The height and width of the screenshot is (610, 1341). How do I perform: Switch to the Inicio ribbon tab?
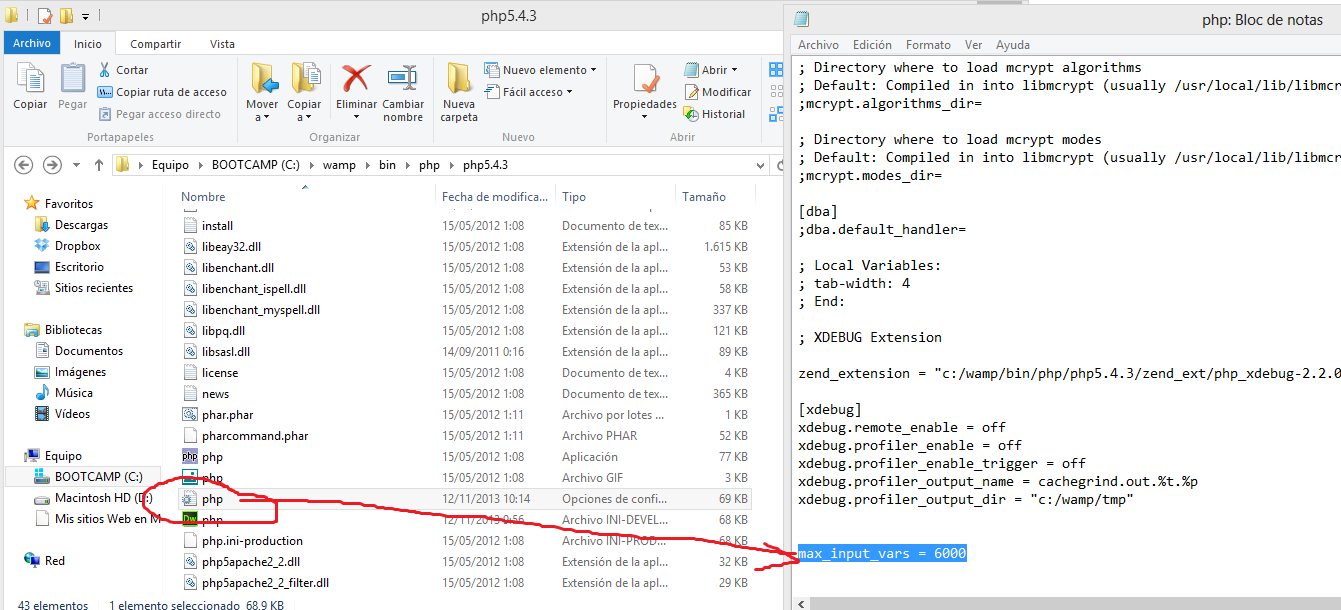(88, 44)
